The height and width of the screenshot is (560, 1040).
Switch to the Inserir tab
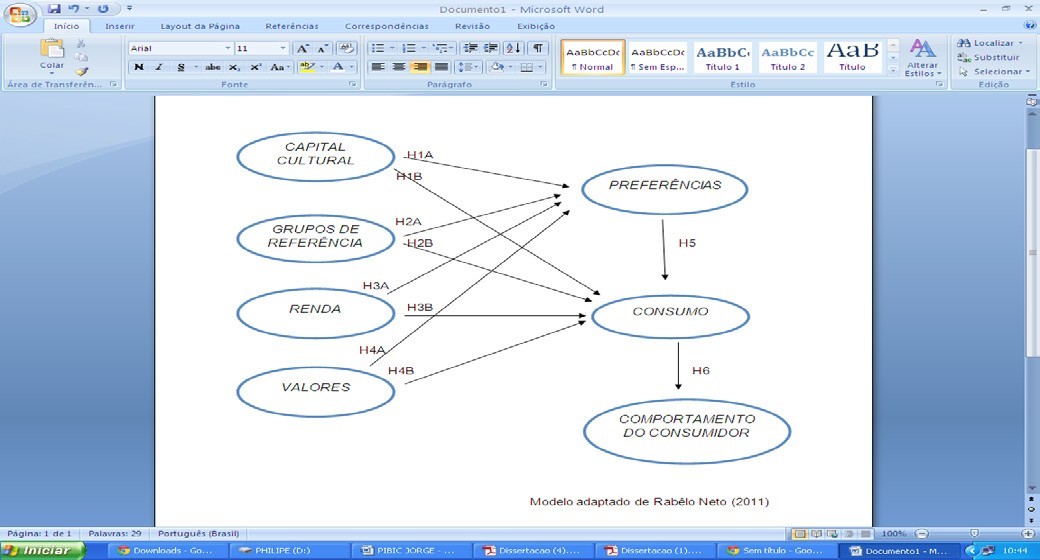coord(120,26)
